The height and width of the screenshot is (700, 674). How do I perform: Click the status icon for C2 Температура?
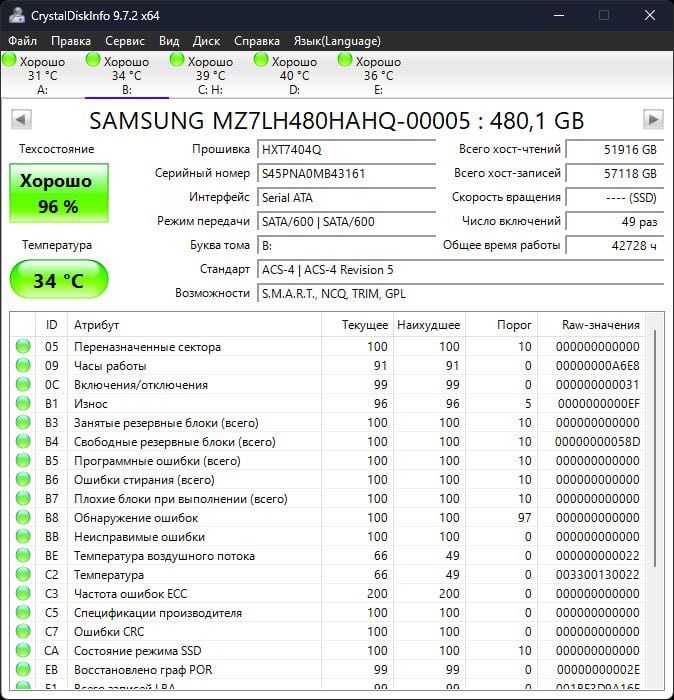pos(23,574)
